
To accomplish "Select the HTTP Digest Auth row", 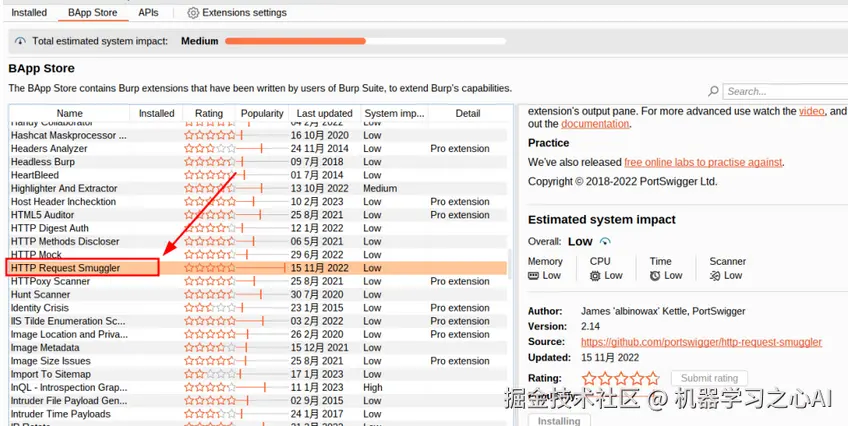I will (x=258, y=228).
